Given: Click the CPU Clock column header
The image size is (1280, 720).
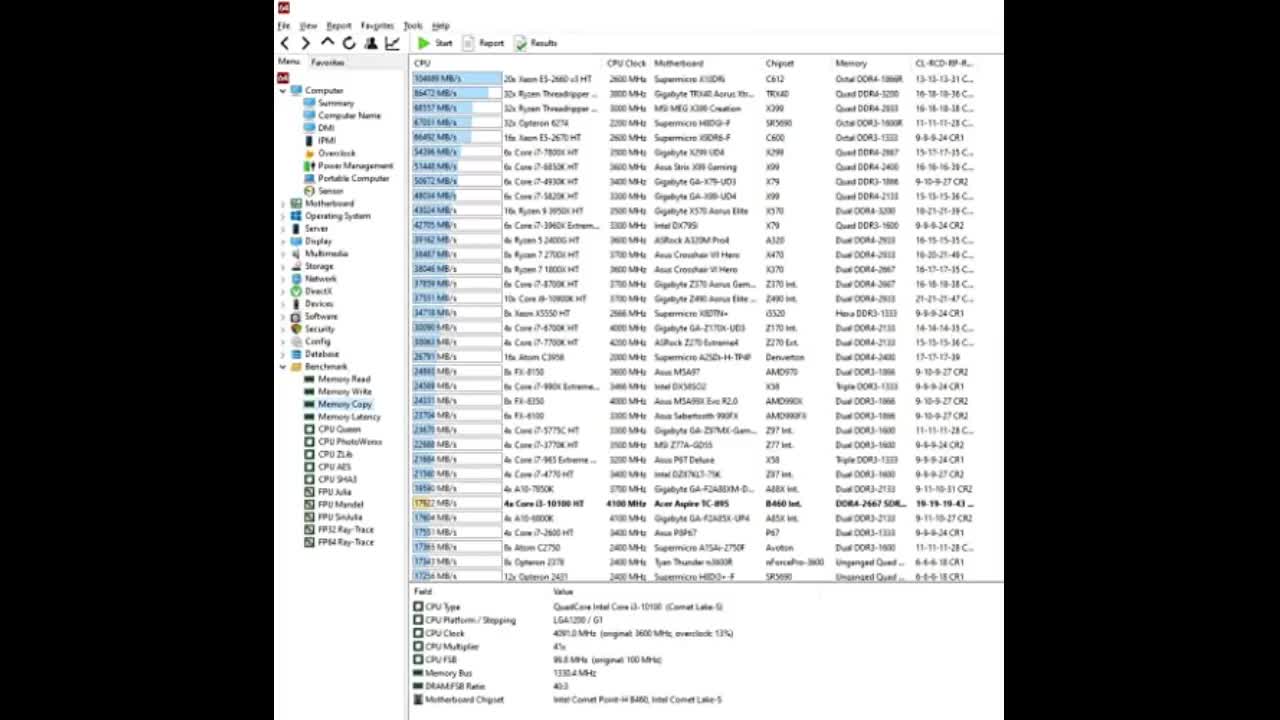Looking at the screenshot, I should [x=626, y=63].
